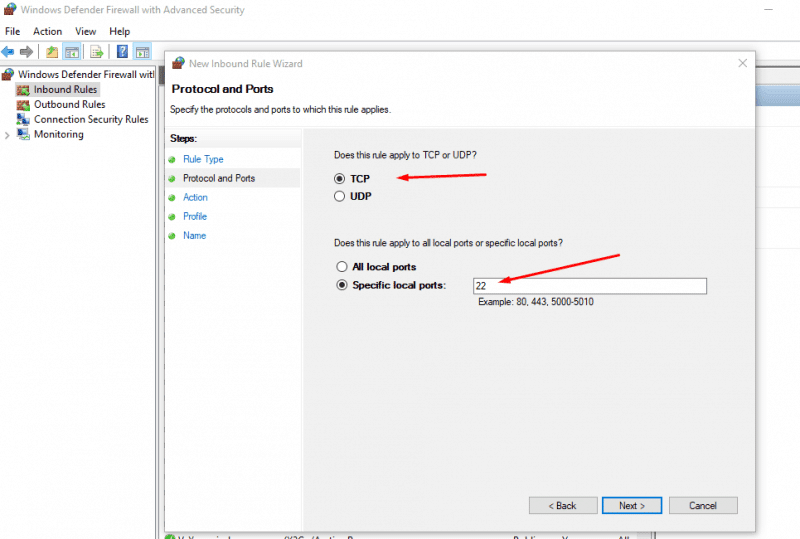This screenshot has height=539, width=800.
Task: Click the gray Forward arrow in the toolbar
Action: click(26, 52)
